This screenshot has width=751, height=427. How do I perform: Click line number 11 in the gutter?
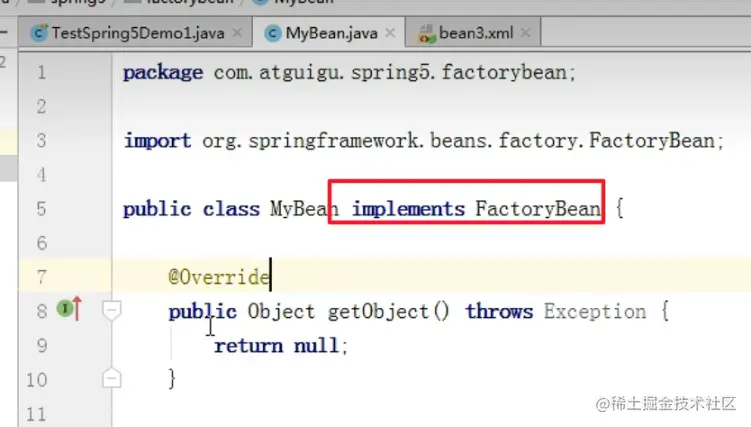[36, 414]
